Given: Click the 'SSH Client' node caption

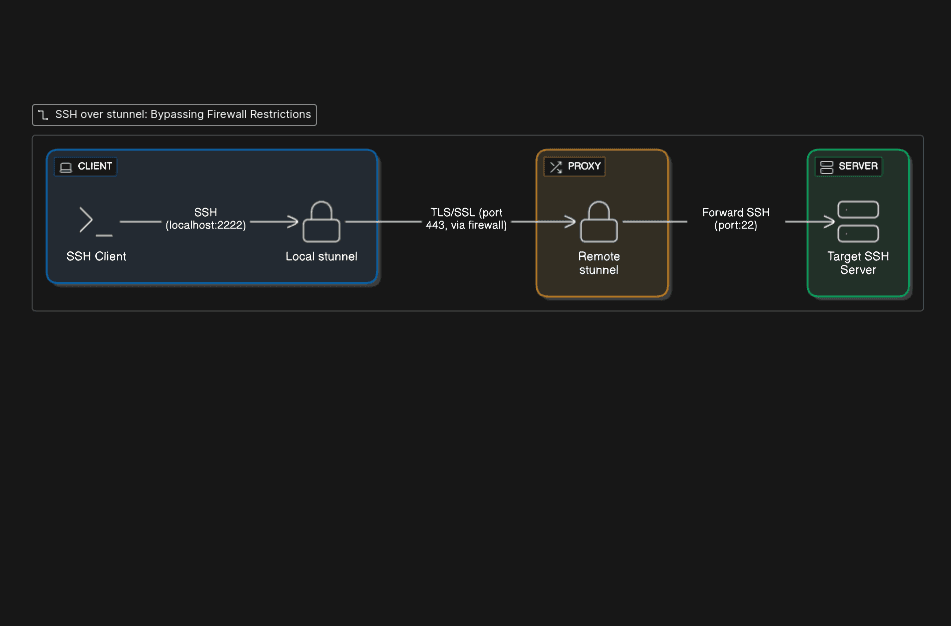Looking at the screenshot, I should (x=96, y=257).
